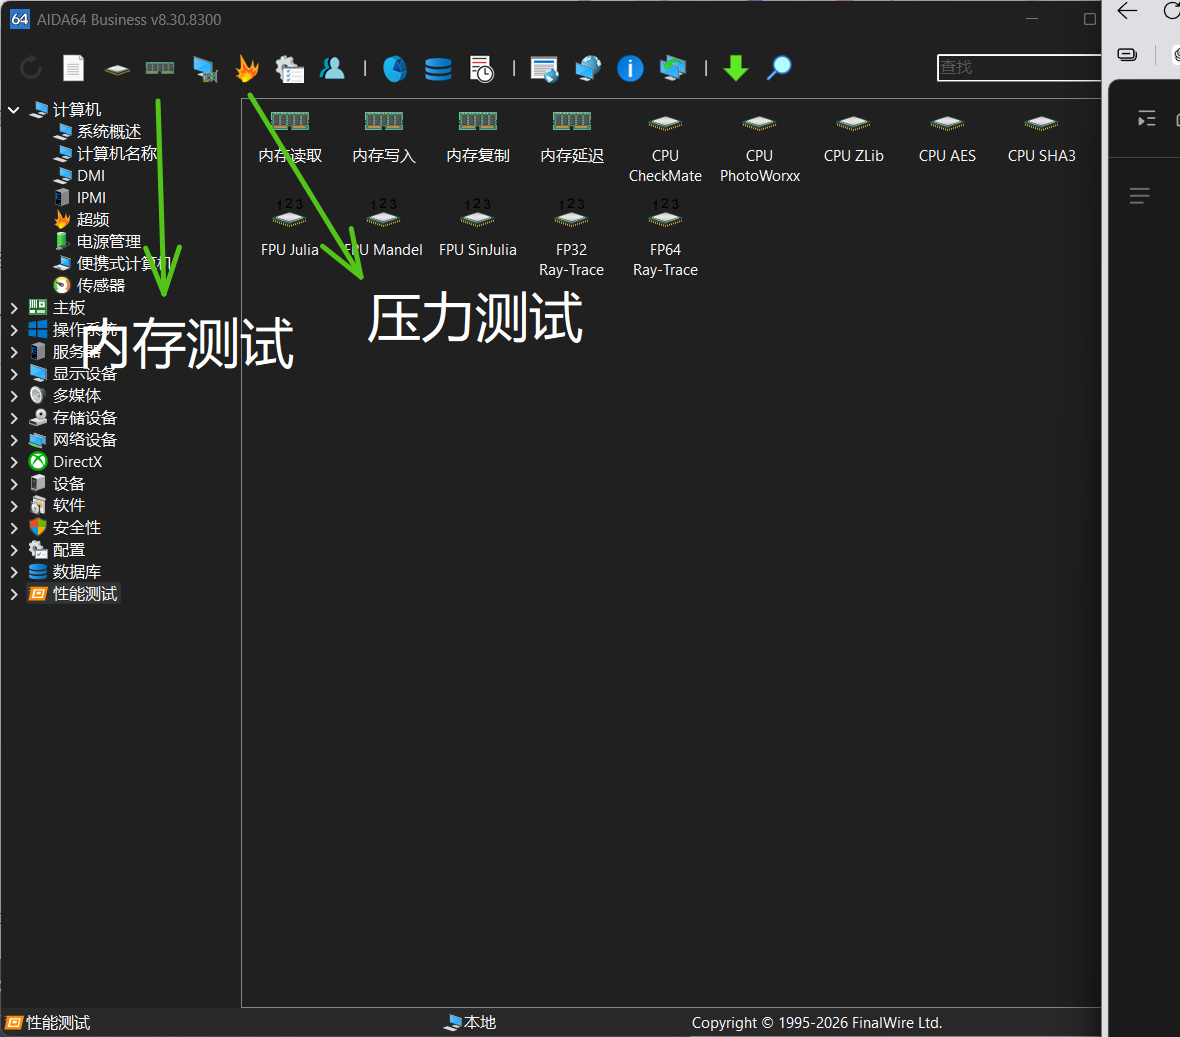Select the 内存读取 benchmark
This screenshot has height=1037, width=1180.
pyautogui.click(x=290, y=138)
